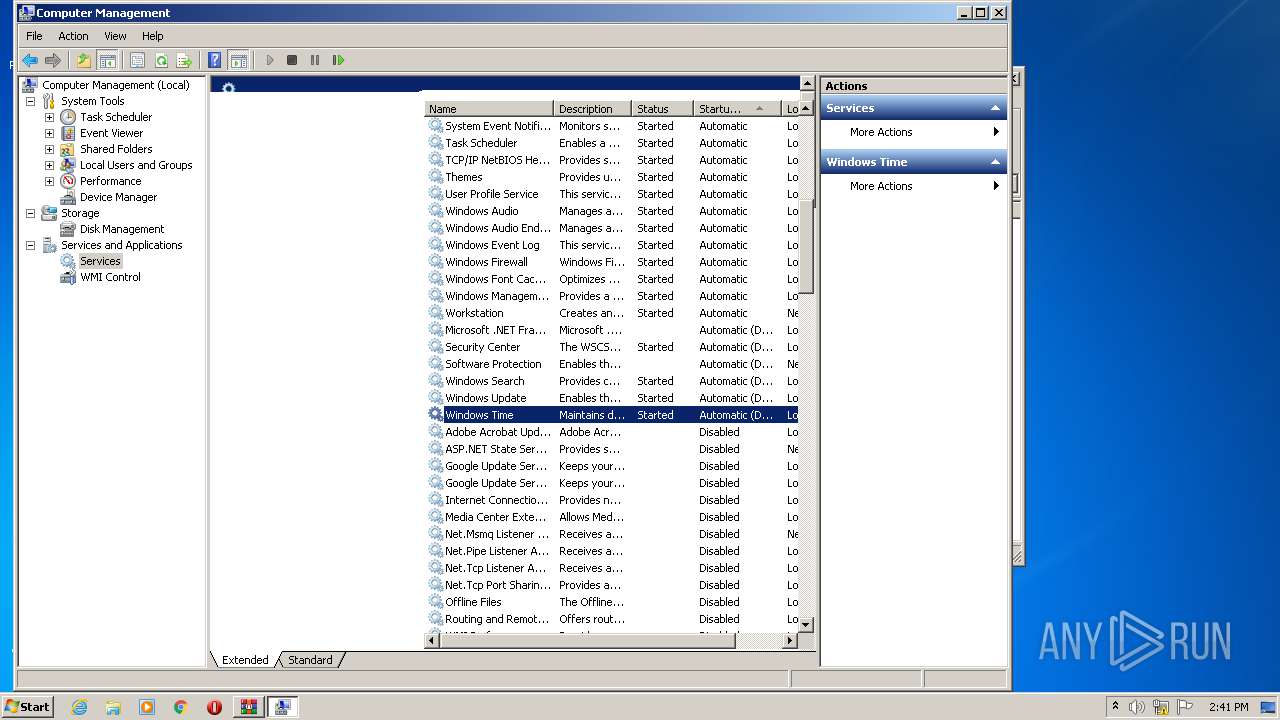Collapse the Services actions section

(x=995, y=108)
